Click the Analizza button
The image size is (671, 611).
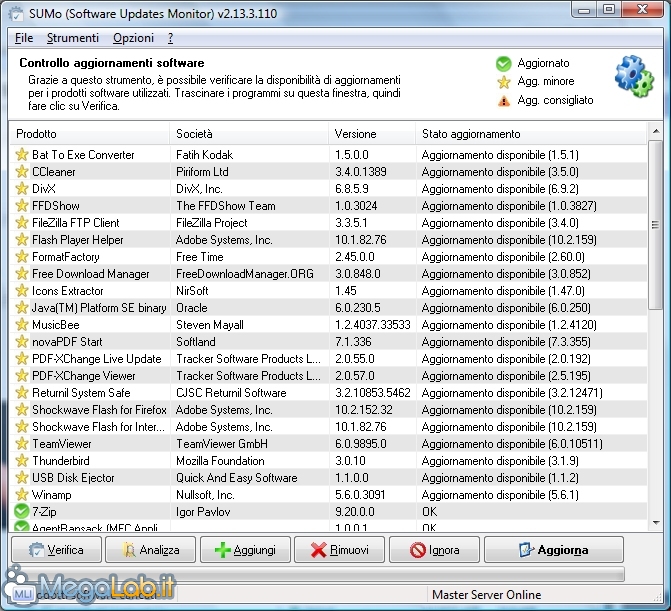(151, 549)
